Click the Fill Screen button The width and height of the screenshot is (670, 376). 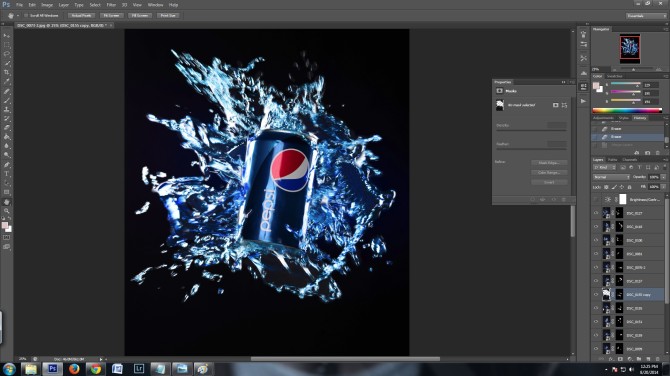140,15
